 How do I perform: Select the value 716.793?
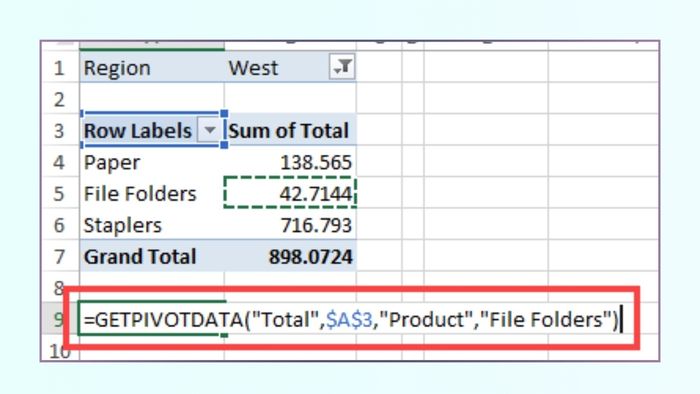pyautogui.click(x=290, y=224)
